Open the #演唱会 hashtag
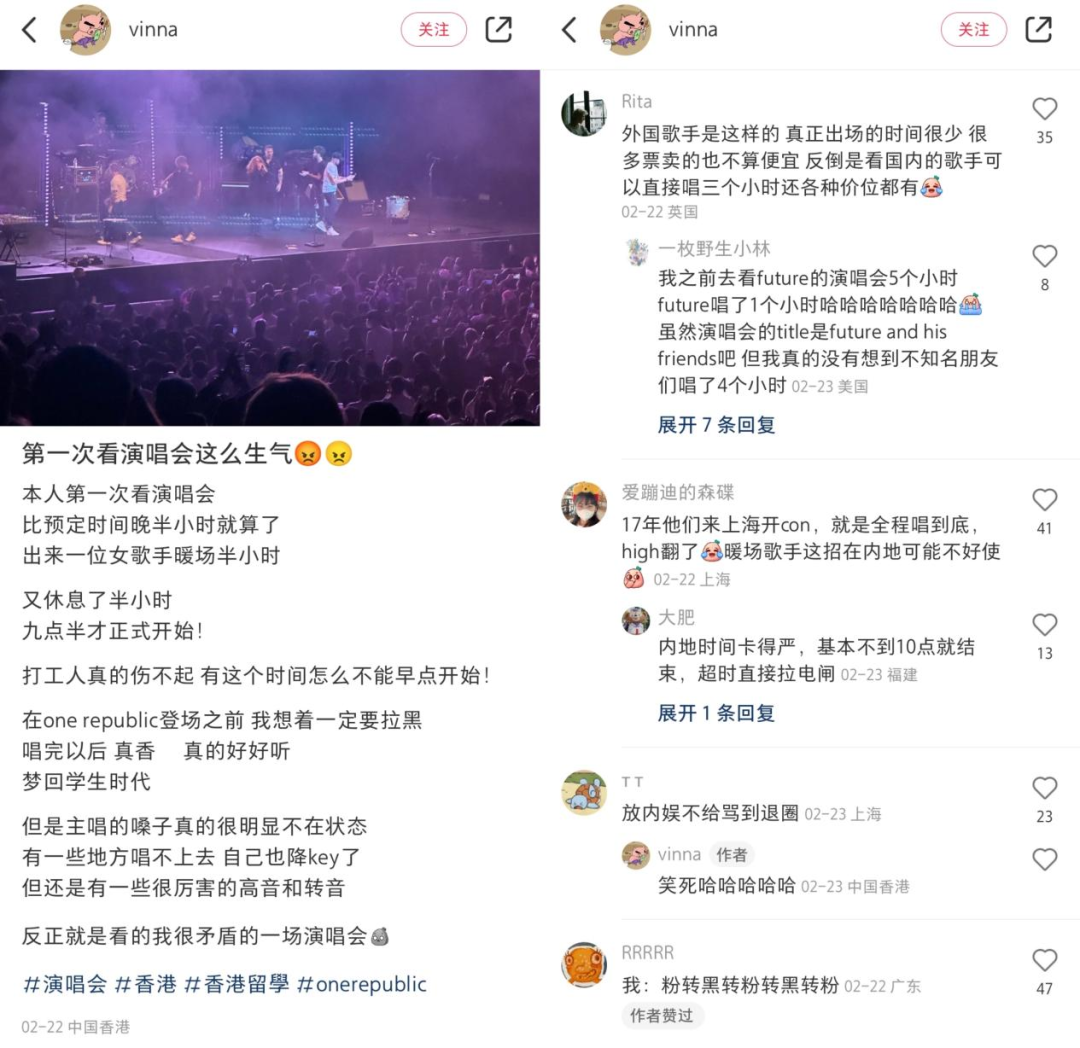The width and height of the screenshot is (1080, 1048). coord(65,984)
